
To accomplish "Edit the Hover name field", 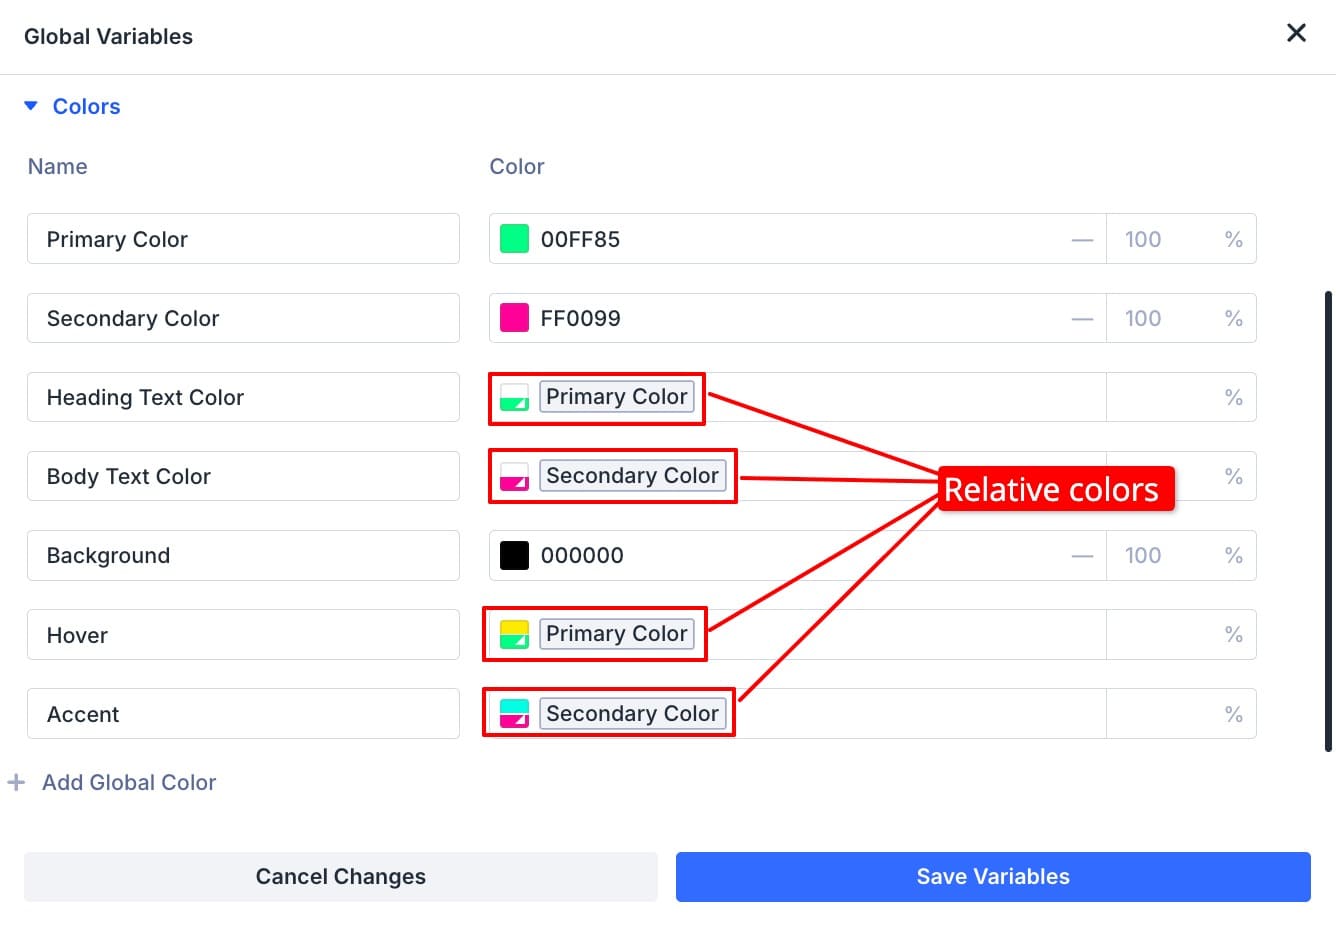I will point(243,635).
